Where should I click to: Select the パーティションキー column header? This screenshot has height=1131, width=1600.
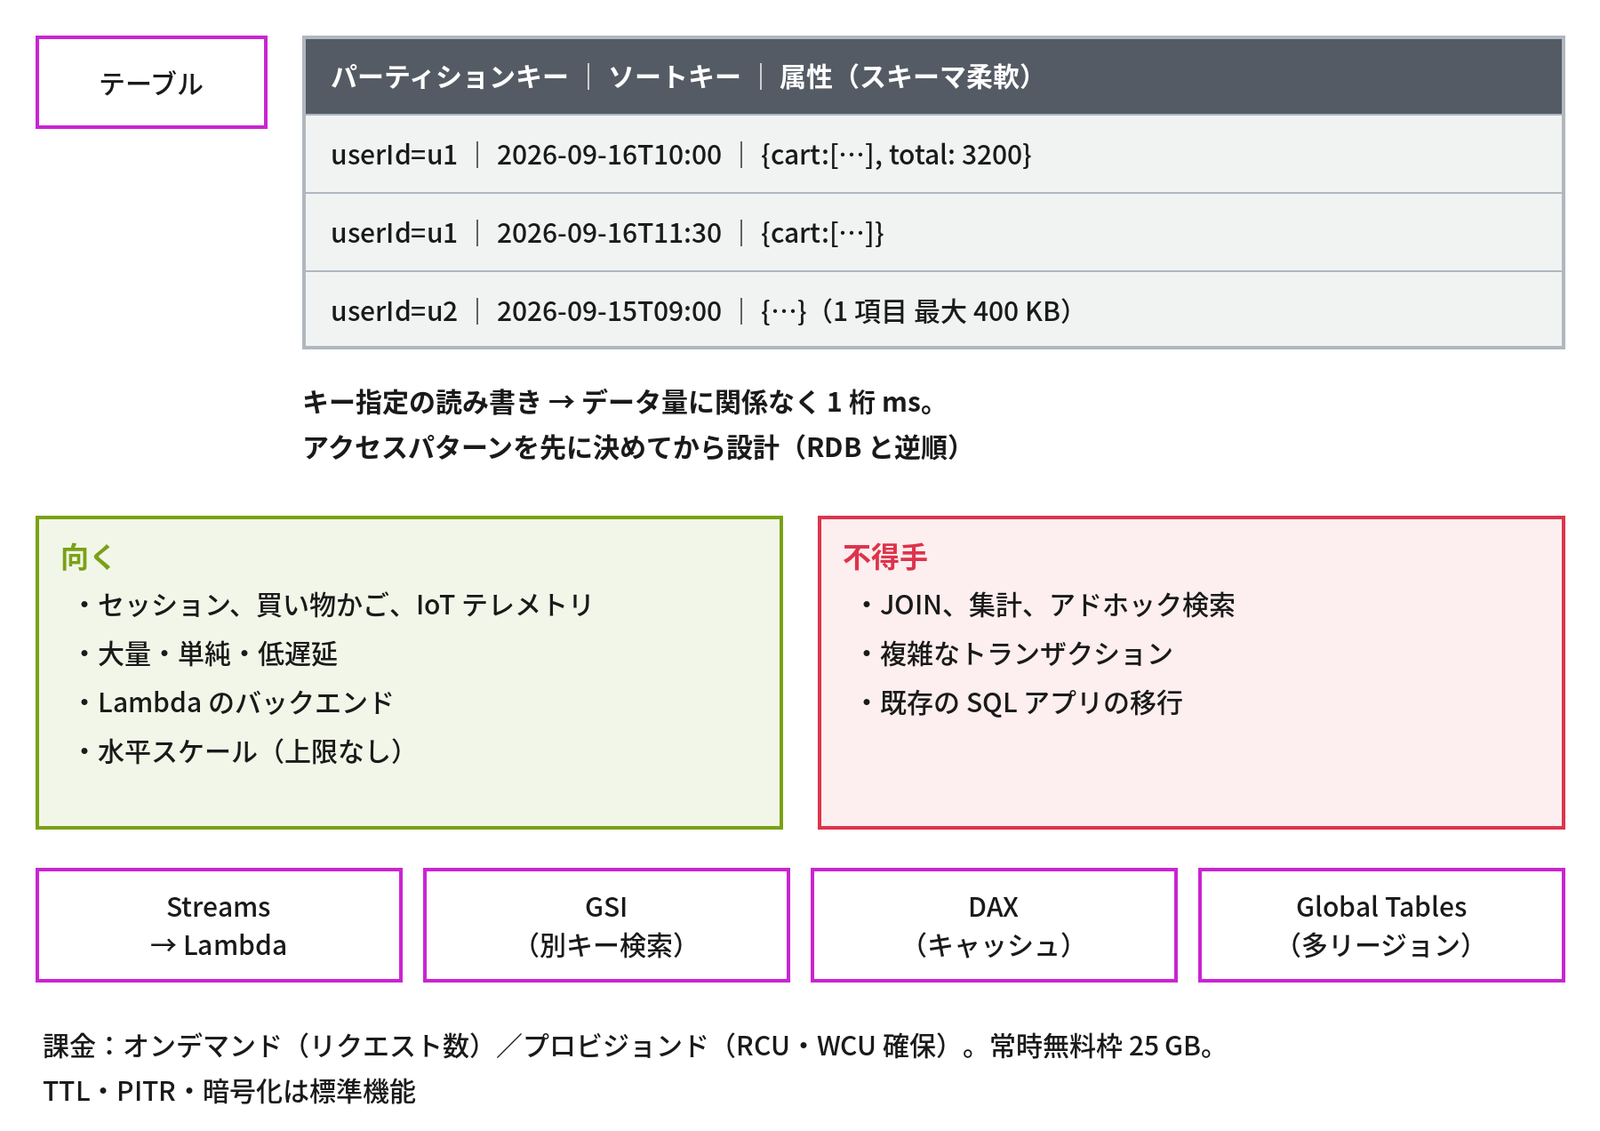click(449, 77)
